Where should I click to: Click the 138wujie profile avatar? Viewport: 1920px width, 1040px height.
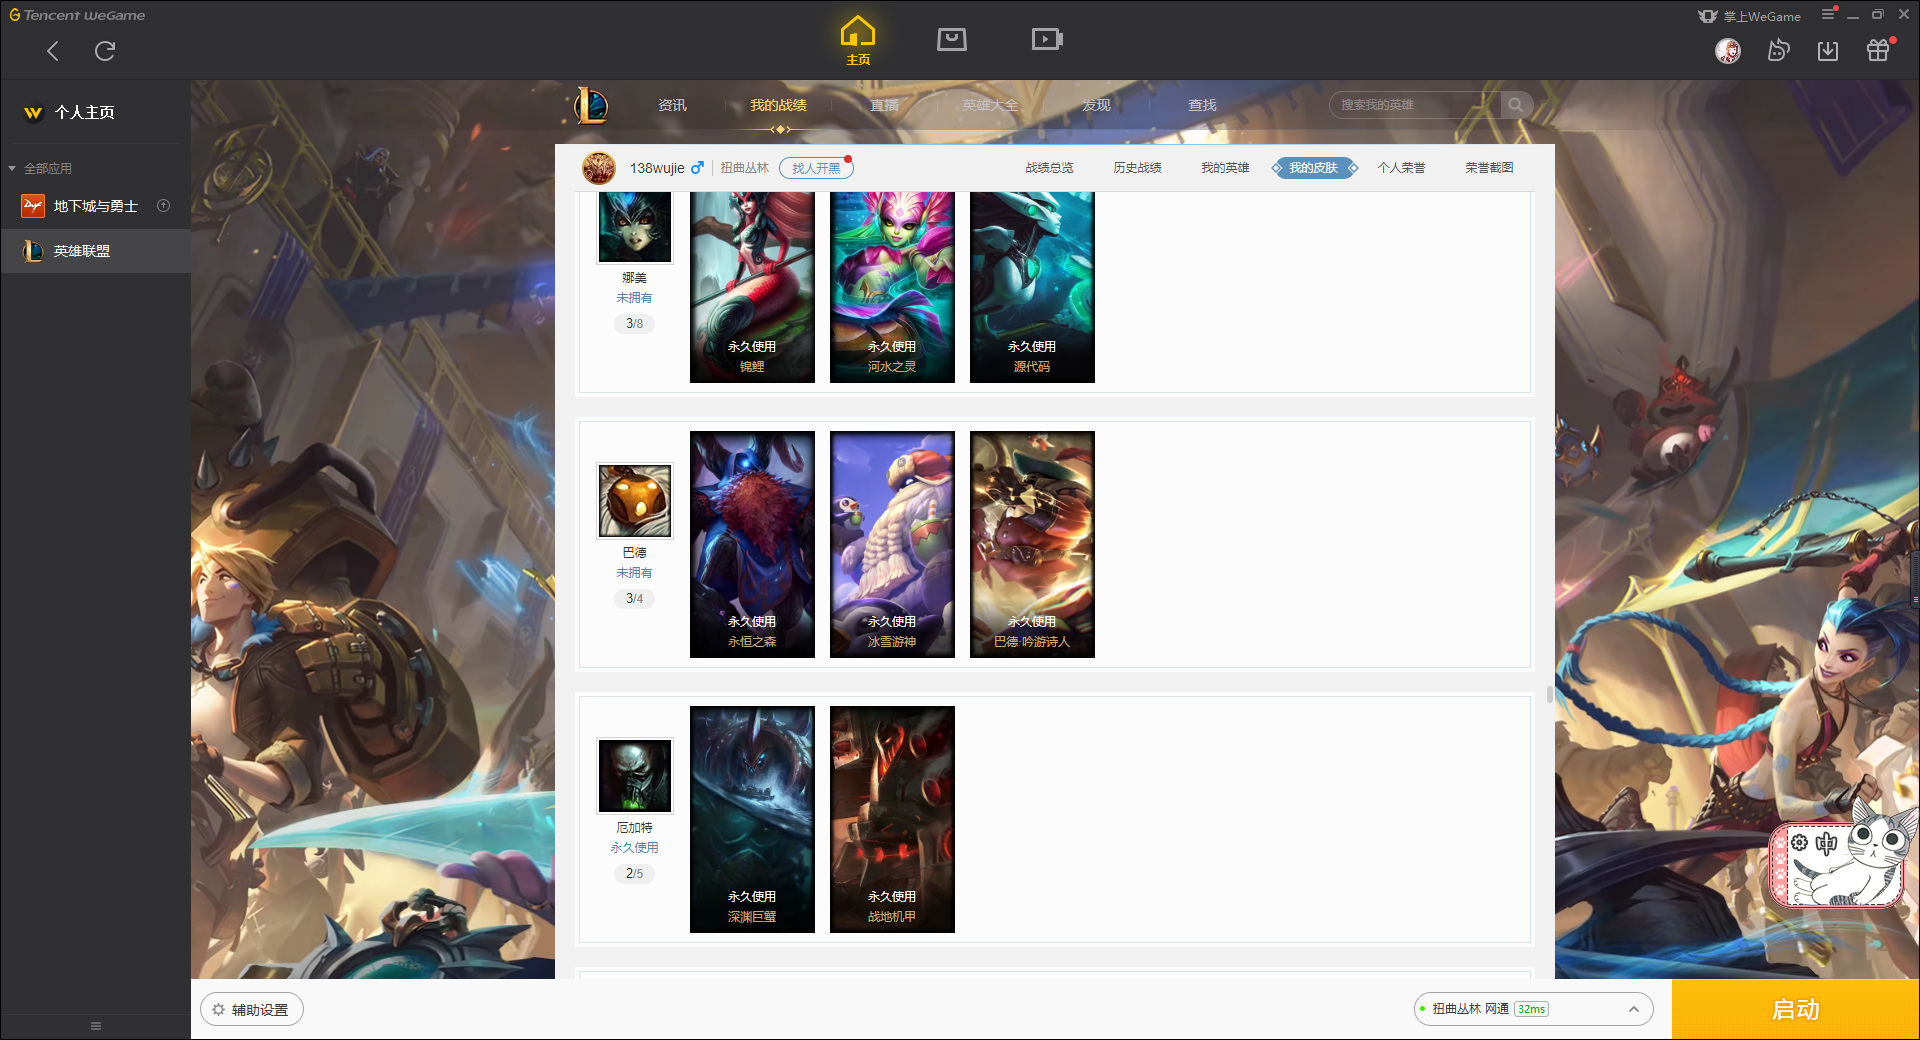(x=599, y=168)
